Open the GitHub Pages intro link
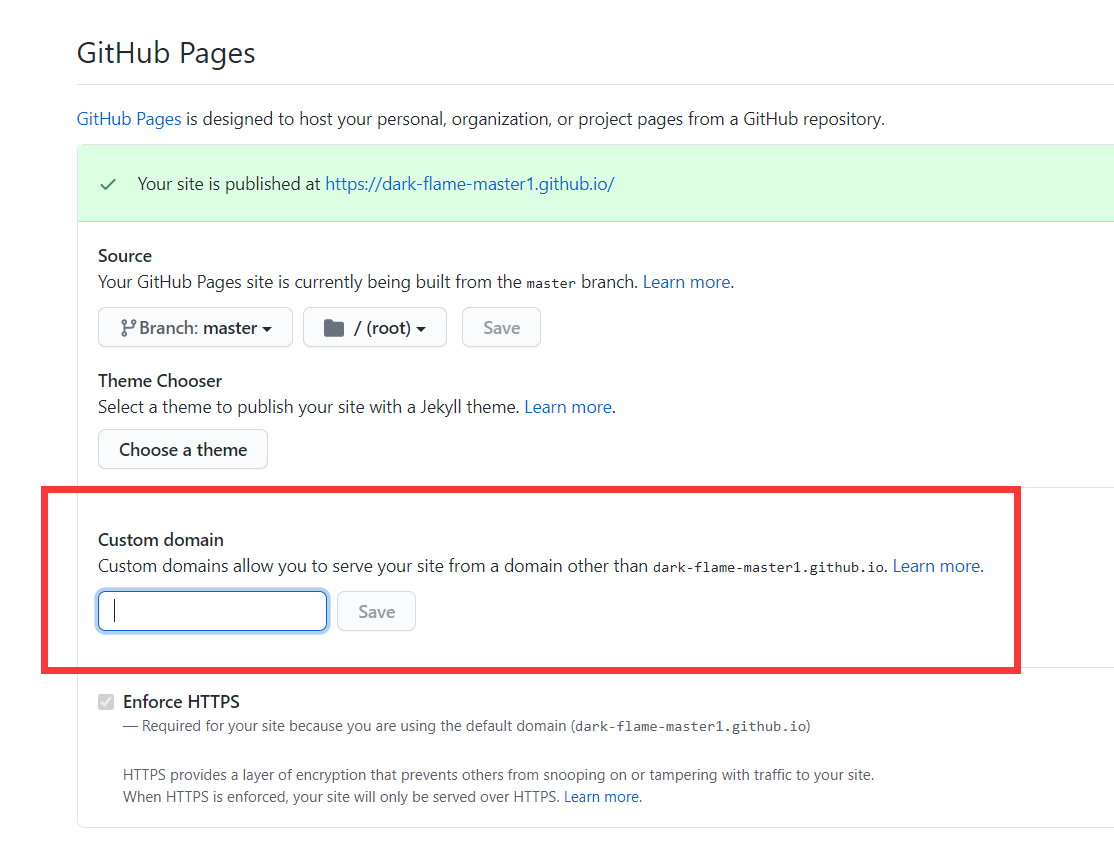Screen dimensions: 1114x864 tap(129, 119)
